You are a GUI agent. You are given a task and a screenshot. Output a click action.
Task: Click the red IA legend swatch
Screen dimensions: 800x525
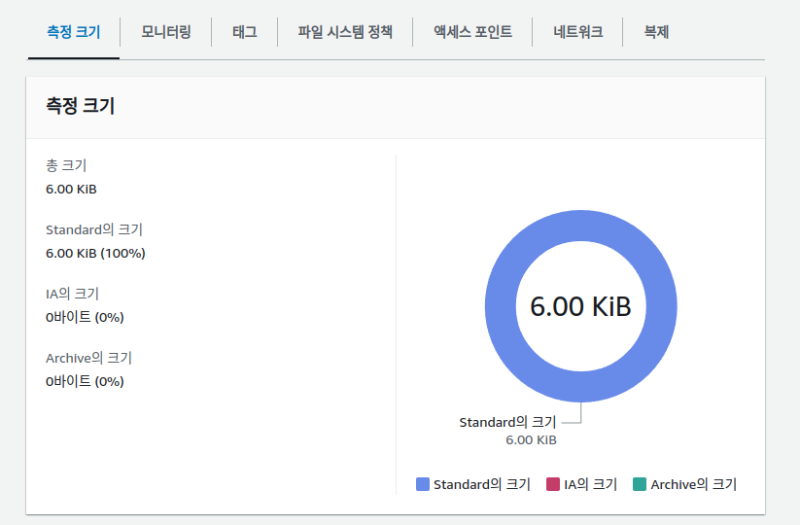(x=552, y=484)
